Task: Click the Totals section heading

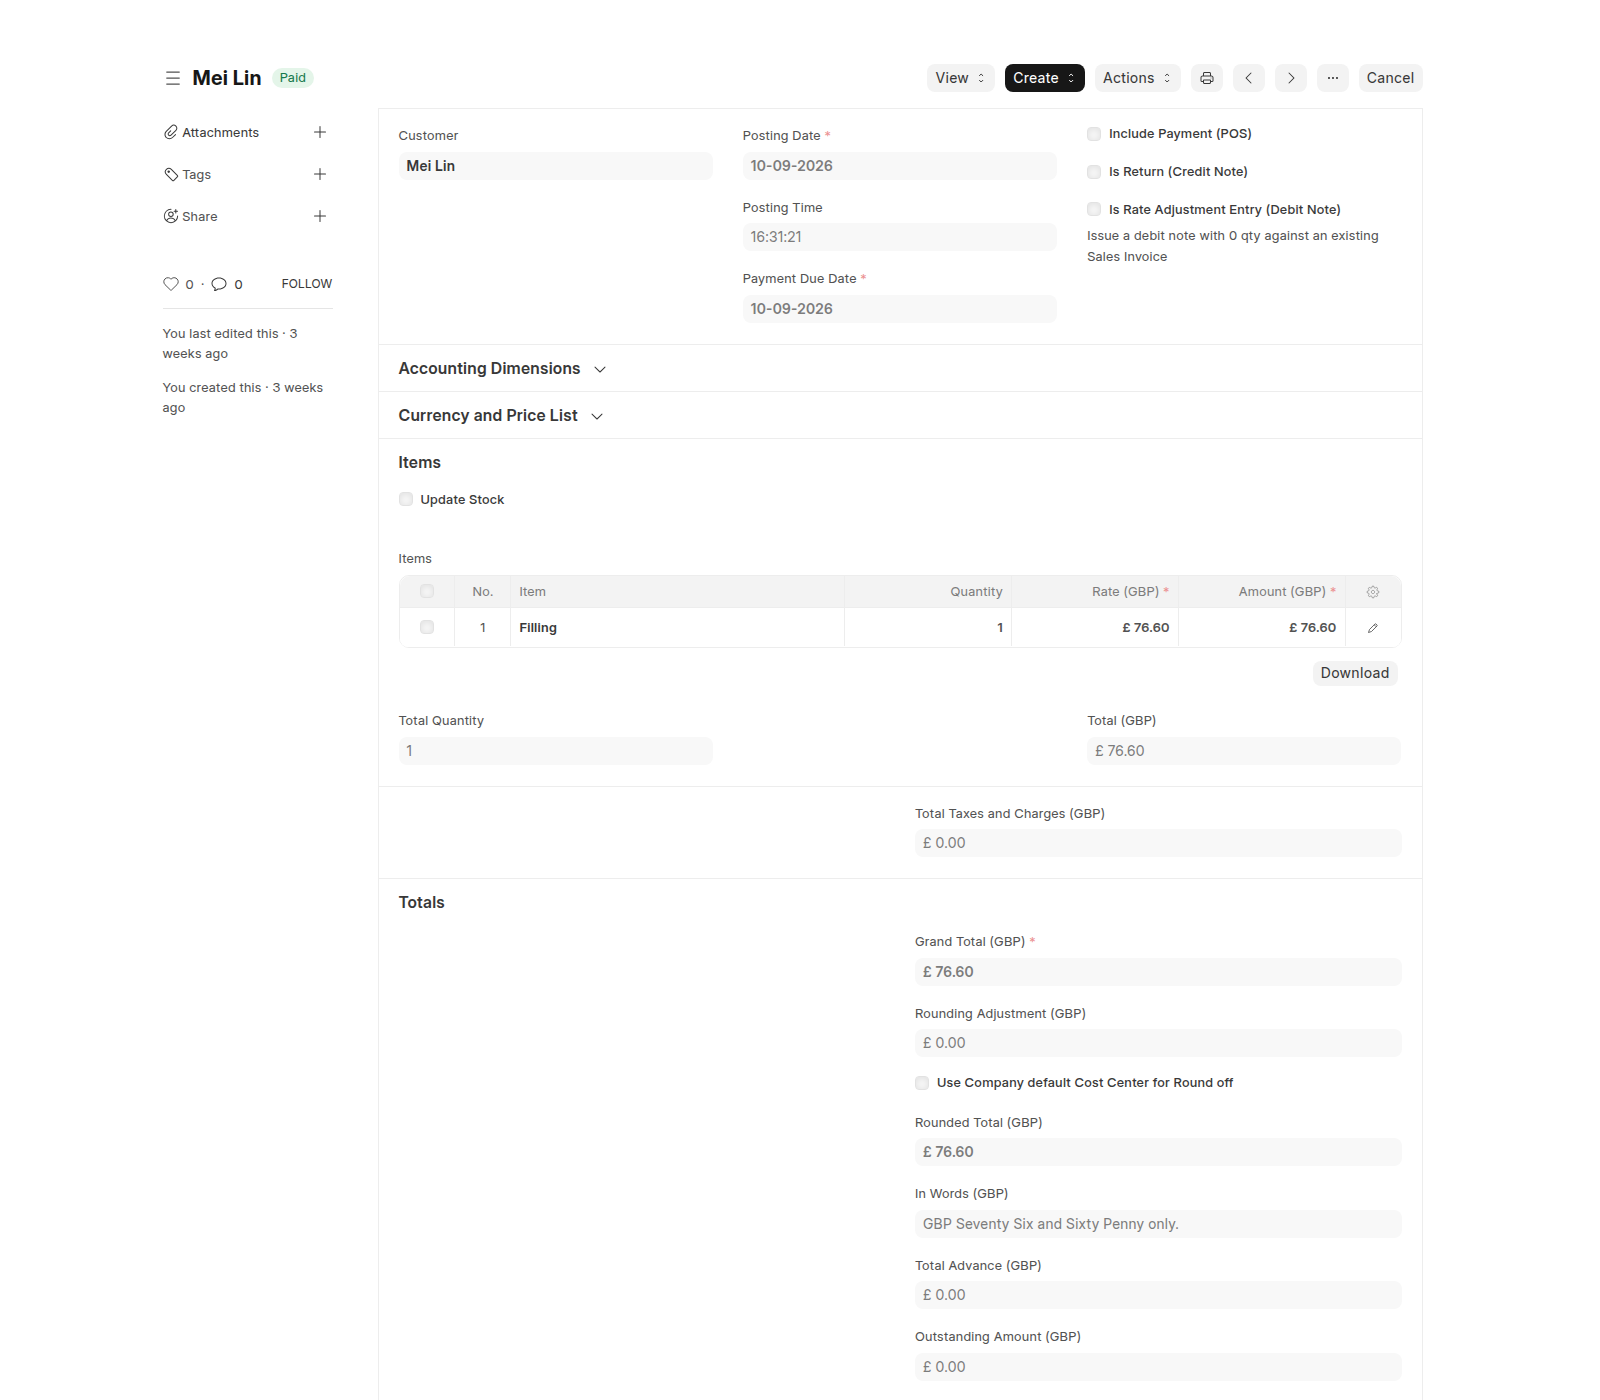Action: pyautogui.click(x=422, y=903)
